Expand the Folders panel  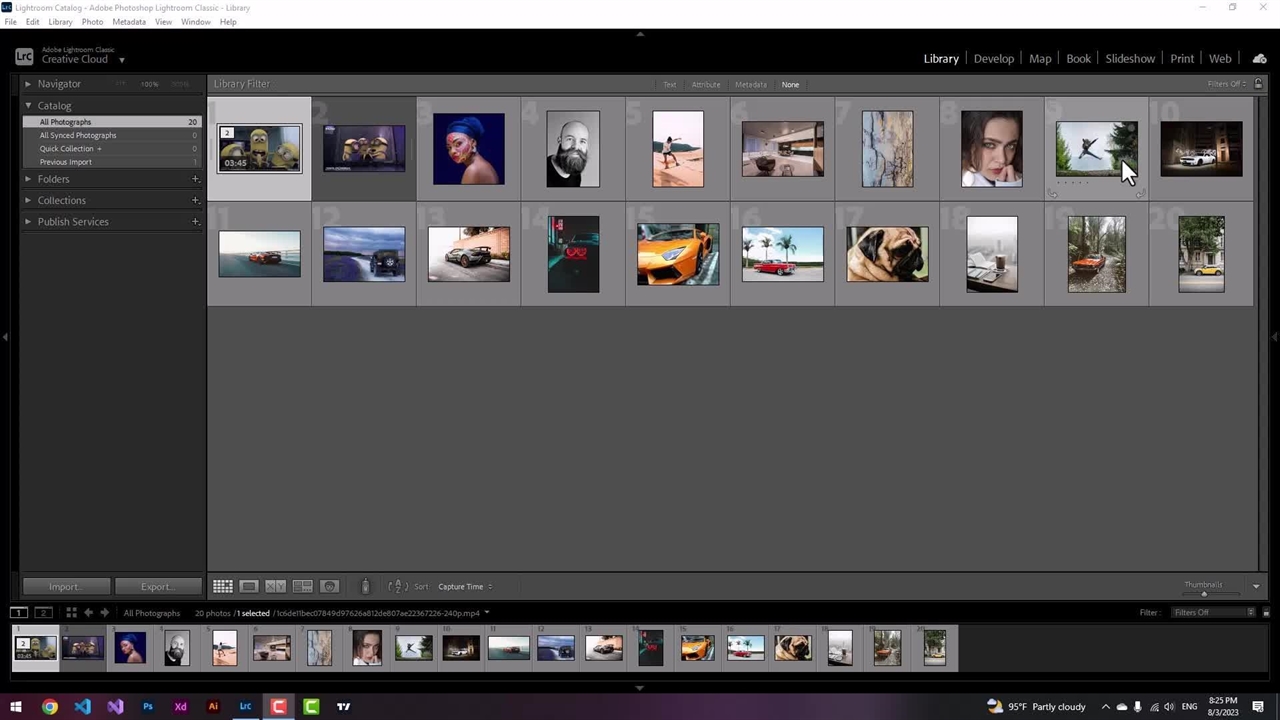28,180
